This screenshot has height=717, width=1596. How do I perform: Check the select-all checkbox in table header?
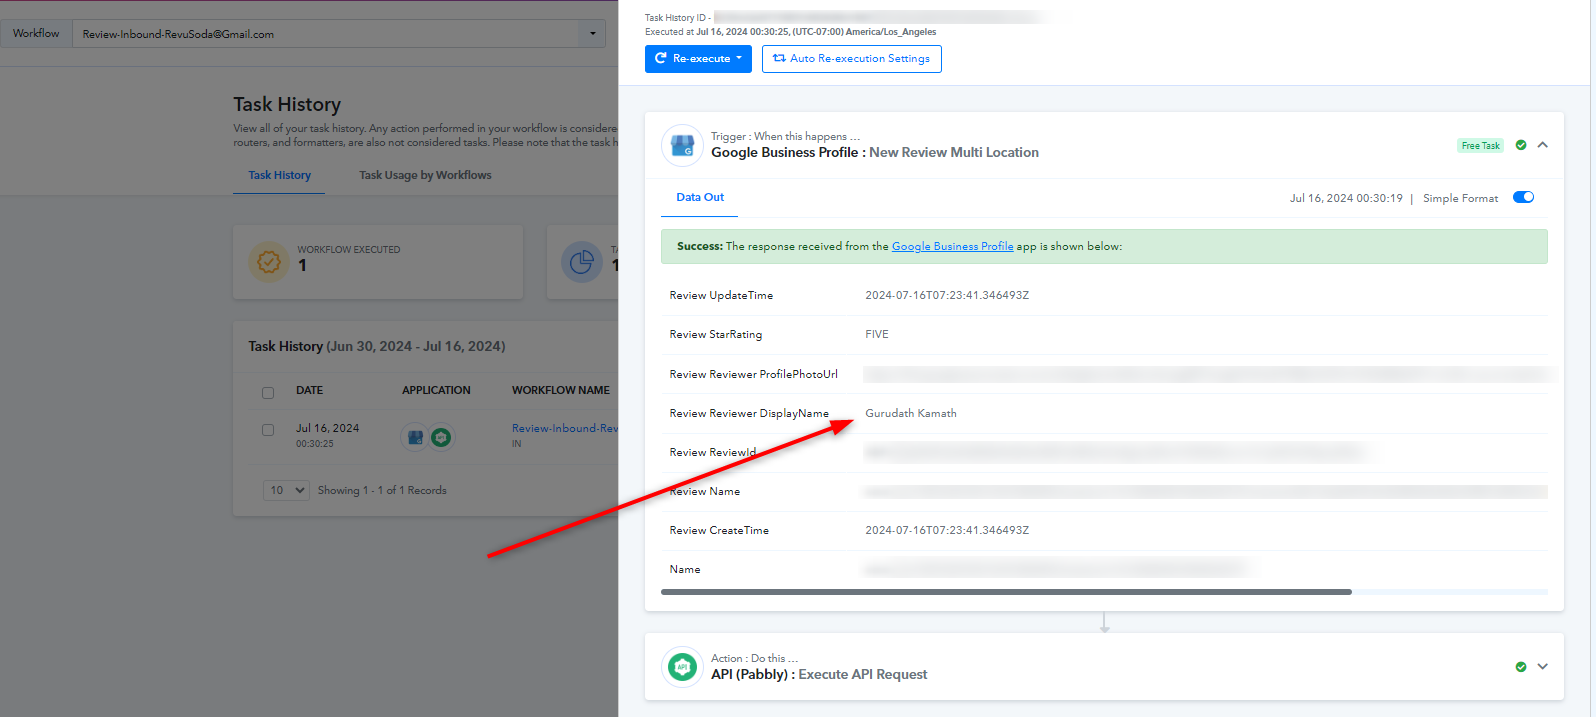click(x=268, y=392)
